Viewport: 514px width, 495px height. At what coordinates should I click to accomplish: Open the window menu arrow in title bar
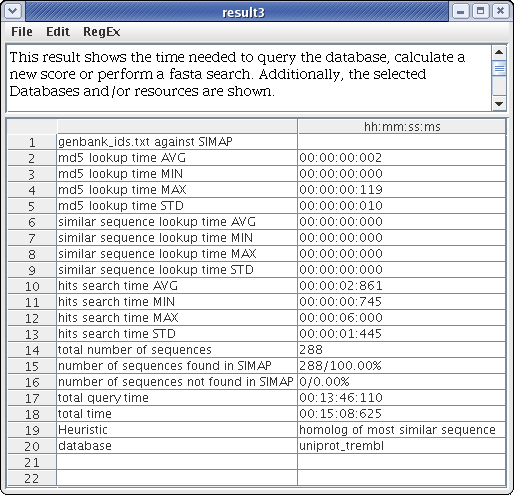coord(13,11)
